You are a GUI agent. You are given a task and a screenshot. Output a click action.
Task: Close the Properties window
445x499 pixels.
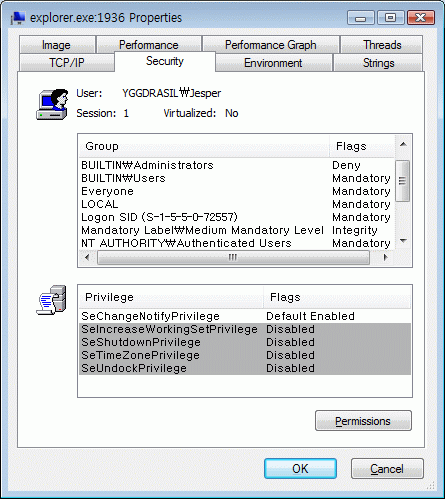421,18
